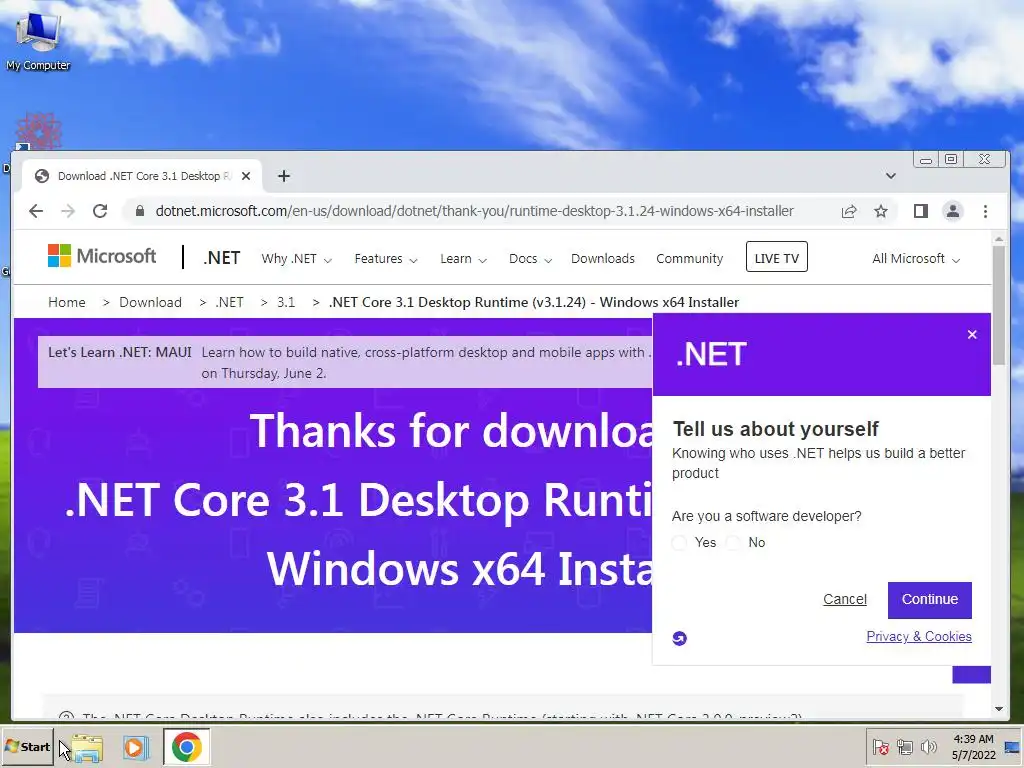Image resolution: width=1024 pixels, height=768 pixels.
Task: Click the scrollbar up arrow
Action: click(x=999, y=239)
